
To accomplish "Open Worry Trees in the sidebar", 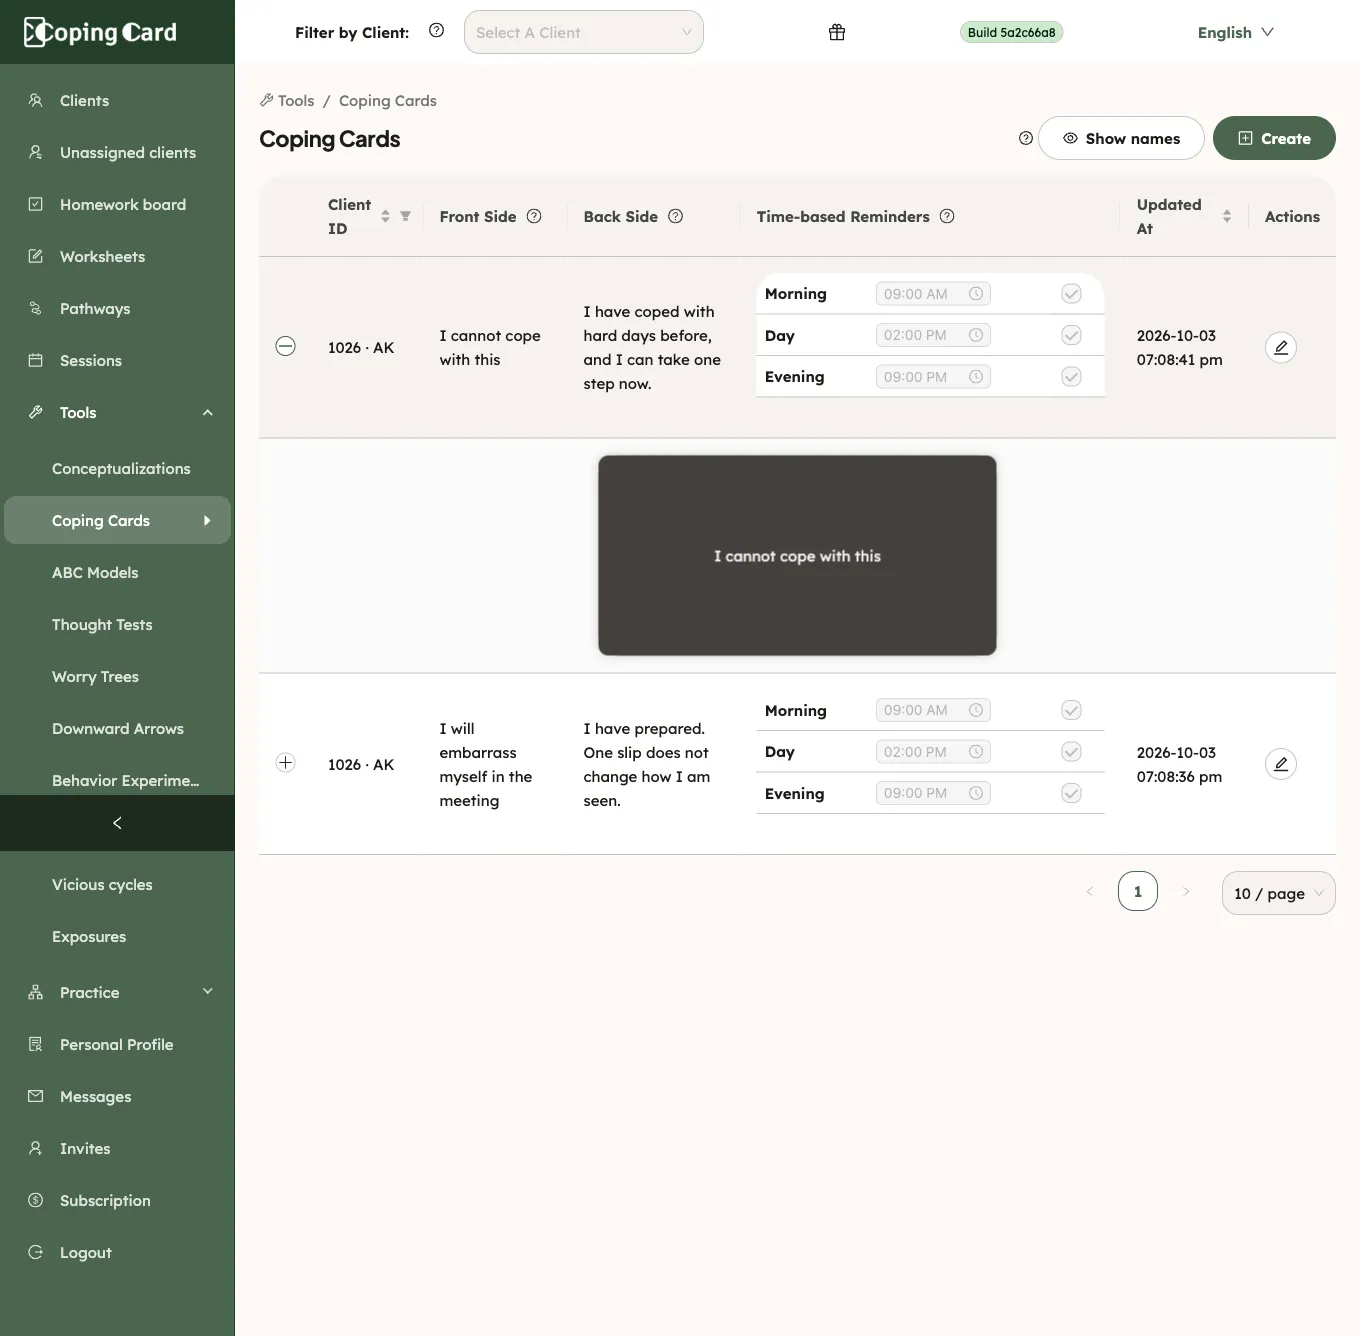I will click(x=117, y=676).
